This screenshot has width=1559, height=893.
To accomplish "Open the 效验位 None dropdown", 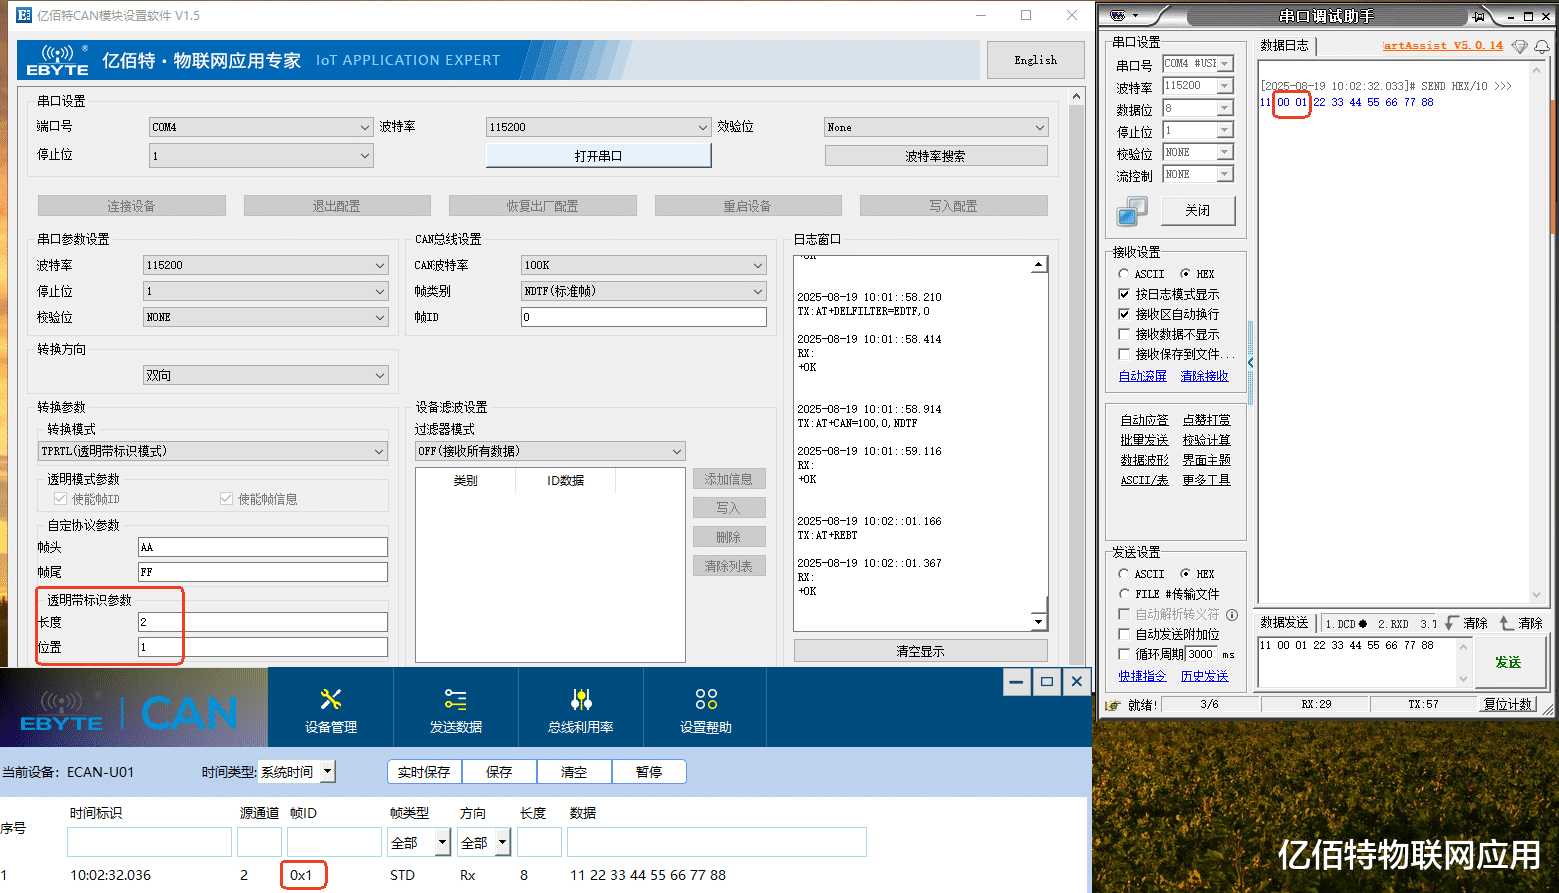I will point(936,127).
